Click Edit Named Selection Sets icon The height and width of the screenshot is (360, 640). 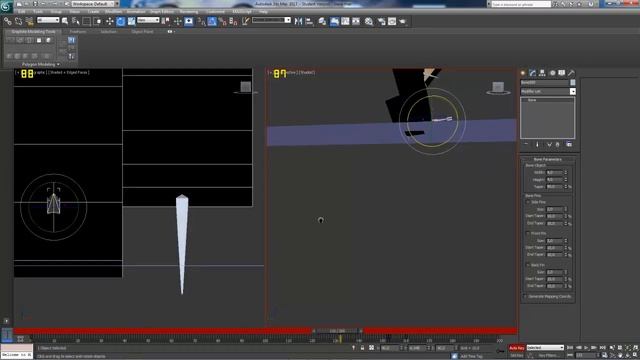pos(245,21)
